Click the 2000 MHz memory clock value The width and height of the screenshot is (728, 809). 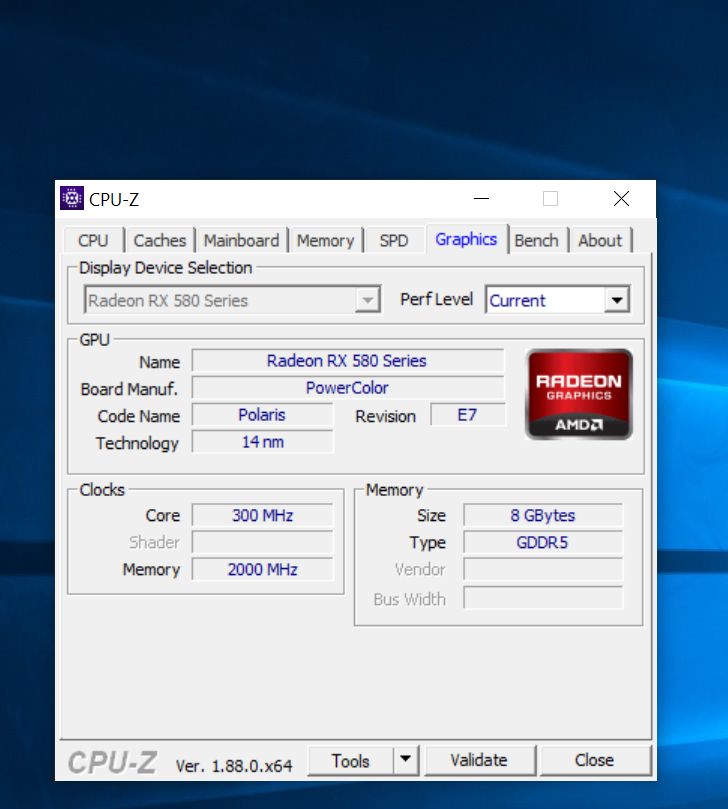tap(263, 569)
